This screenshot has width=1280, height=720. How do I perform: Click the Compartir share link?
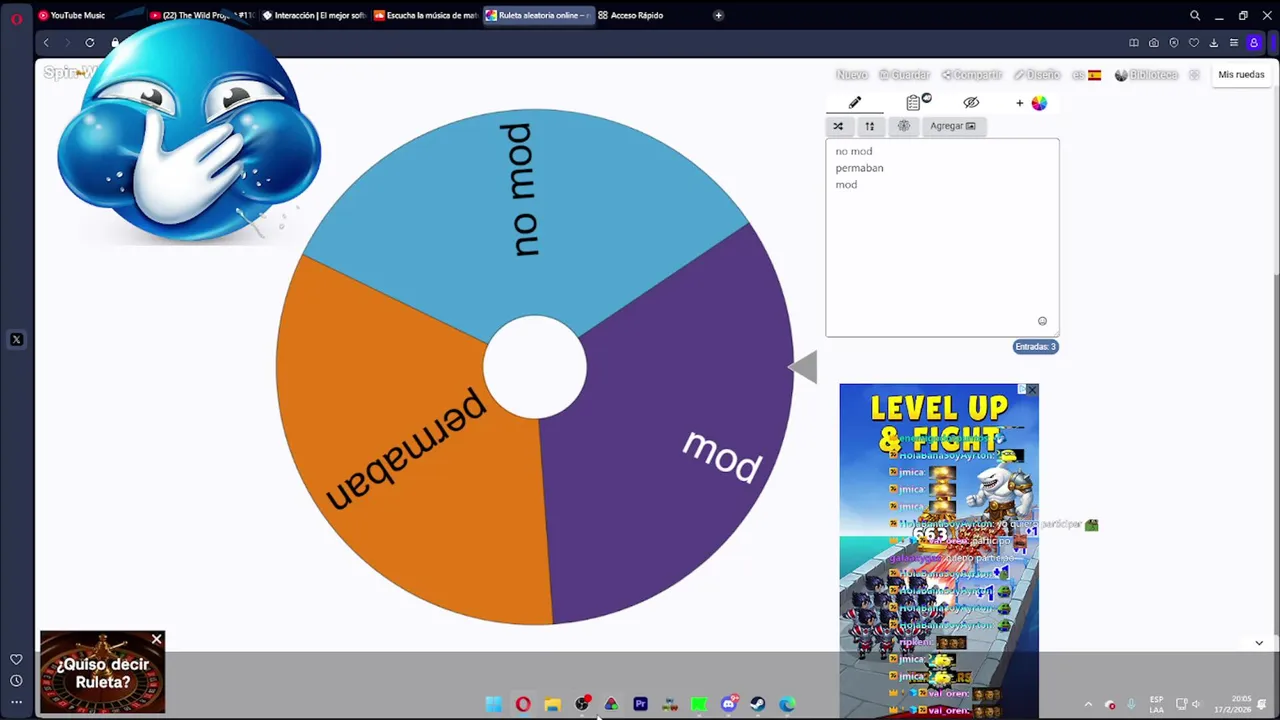tap(972, 75)
